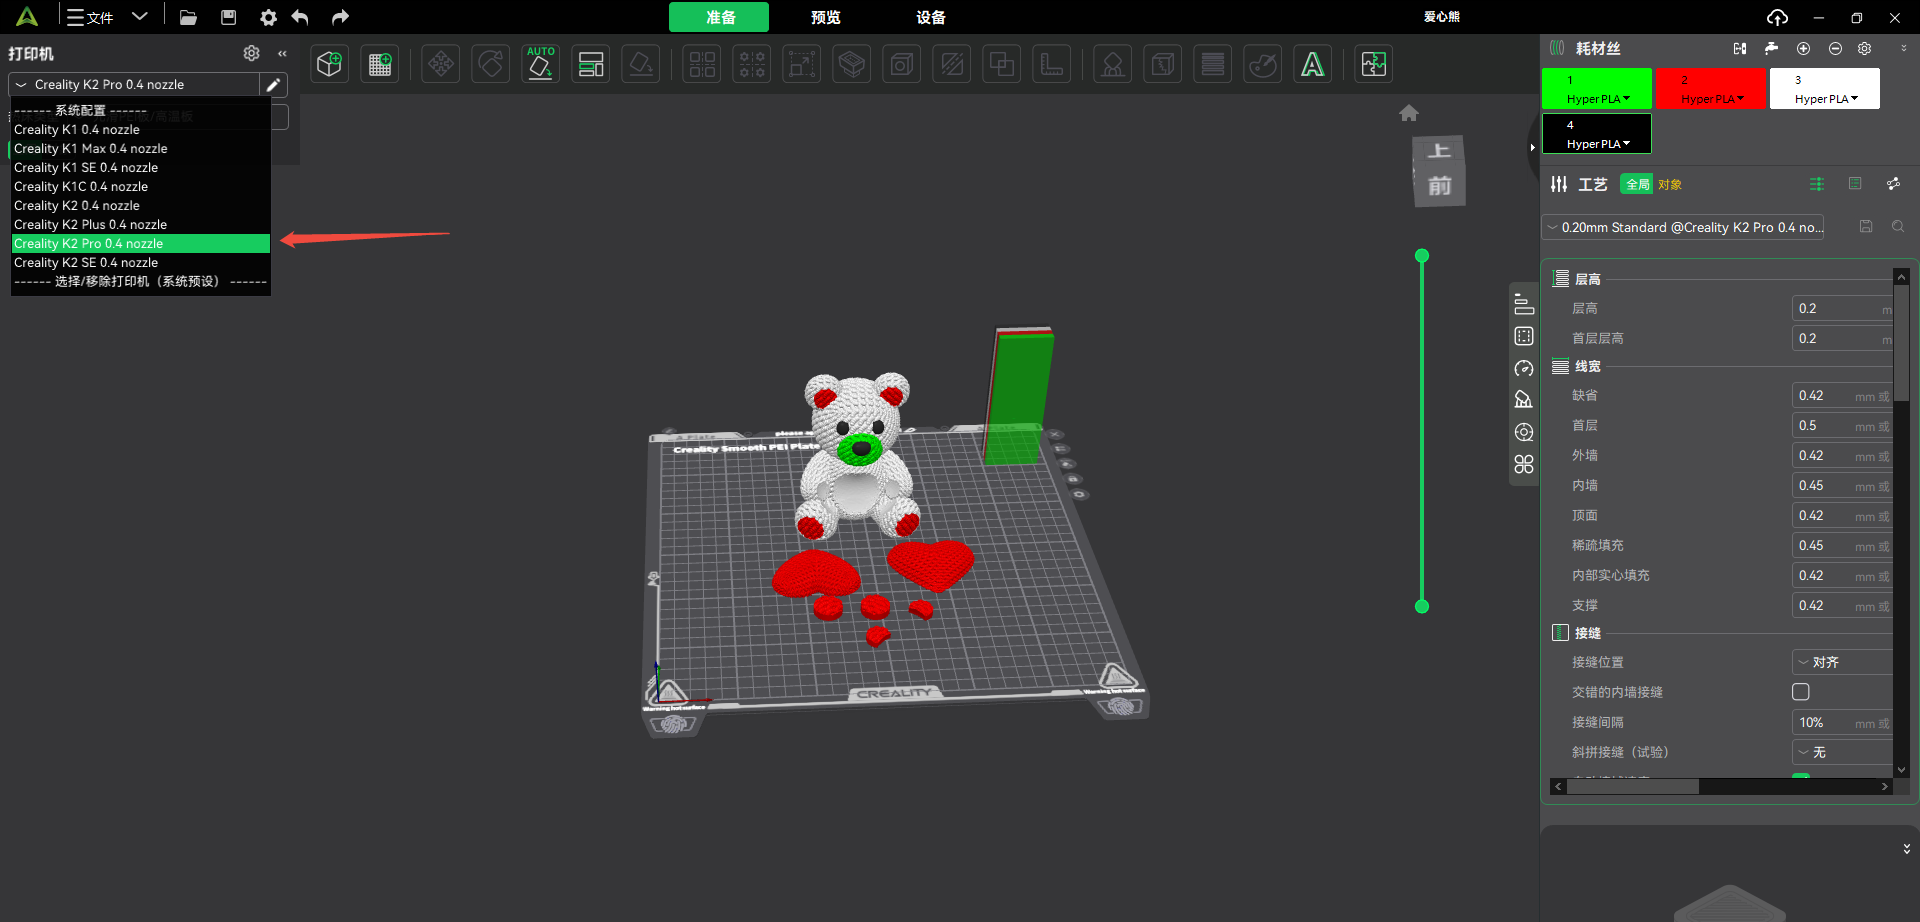The image size is (1920, 922).
Task: Open filament 1 Hyper PLA dropdown
Action: point(1597,89)
